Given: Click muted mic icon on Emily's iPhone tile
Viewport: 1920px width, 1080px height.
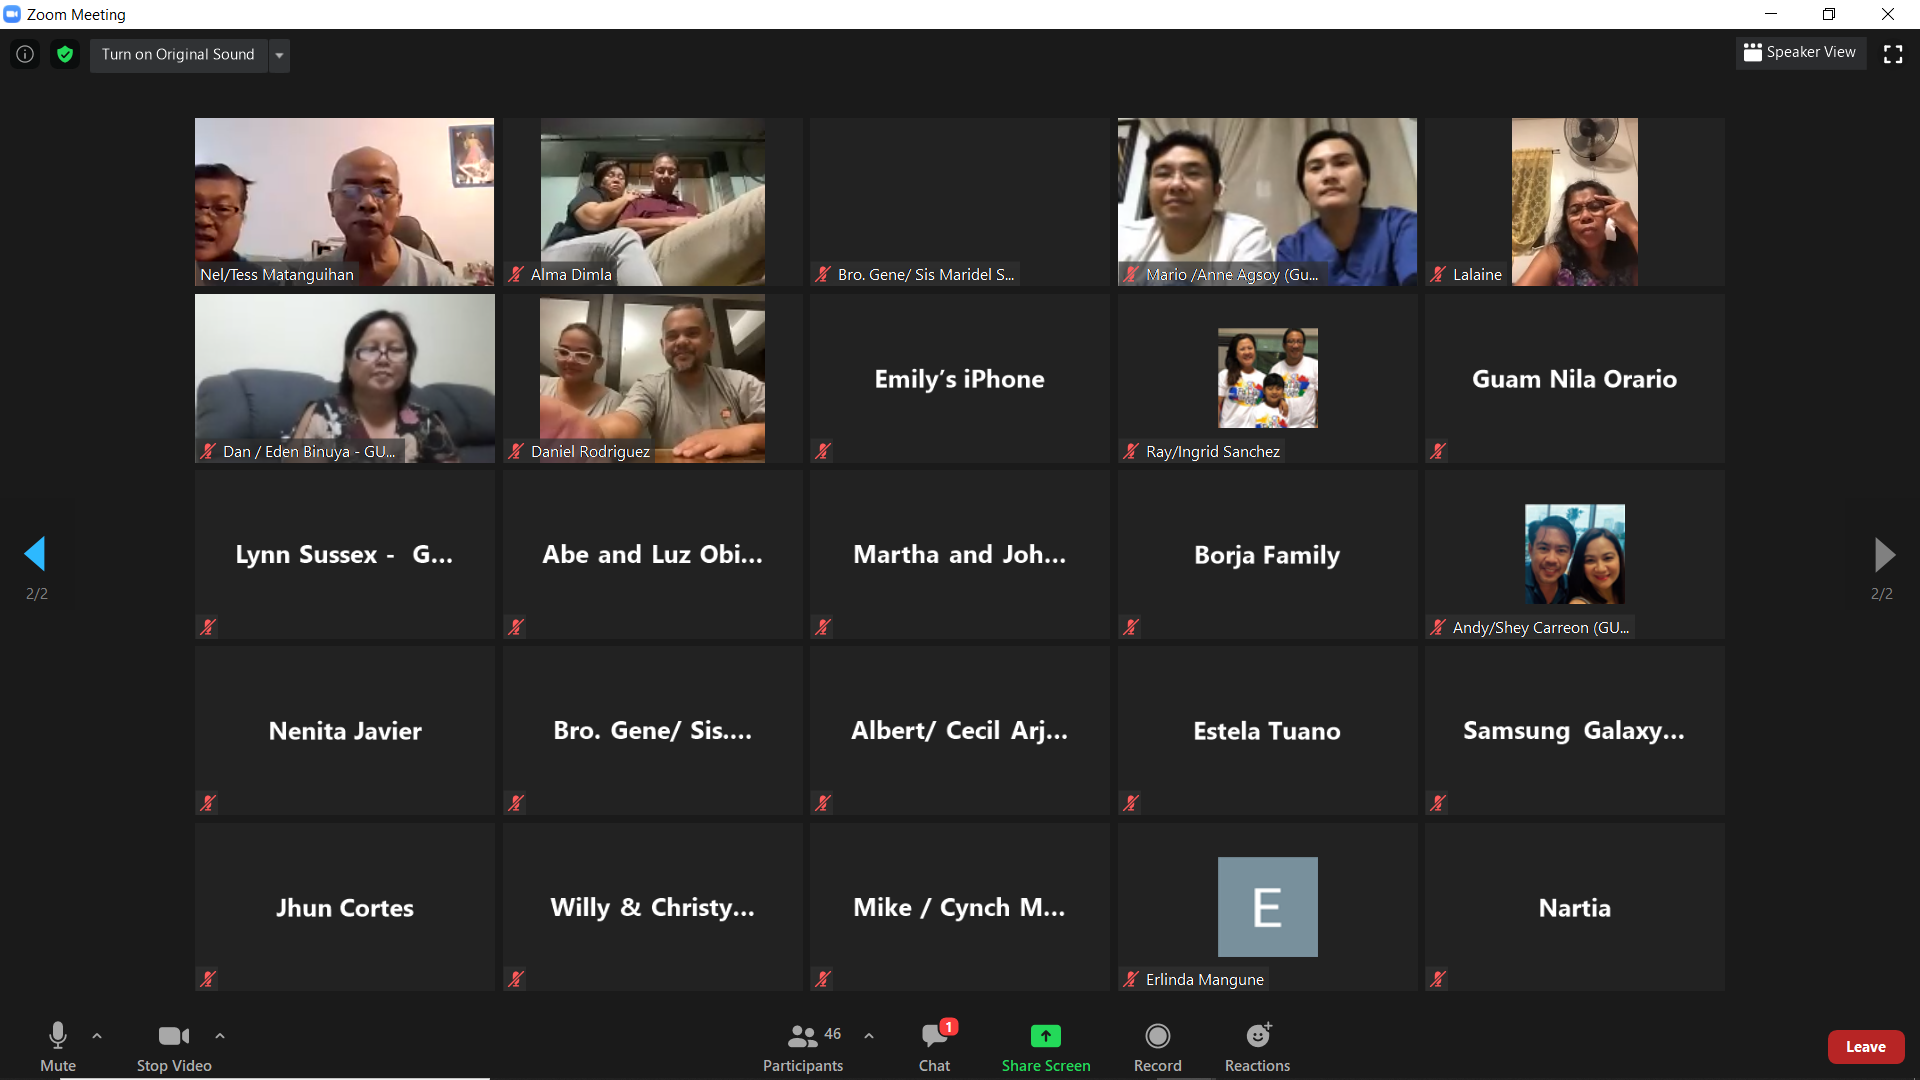Looking at the screenshot, I should (x=823, y=451).
